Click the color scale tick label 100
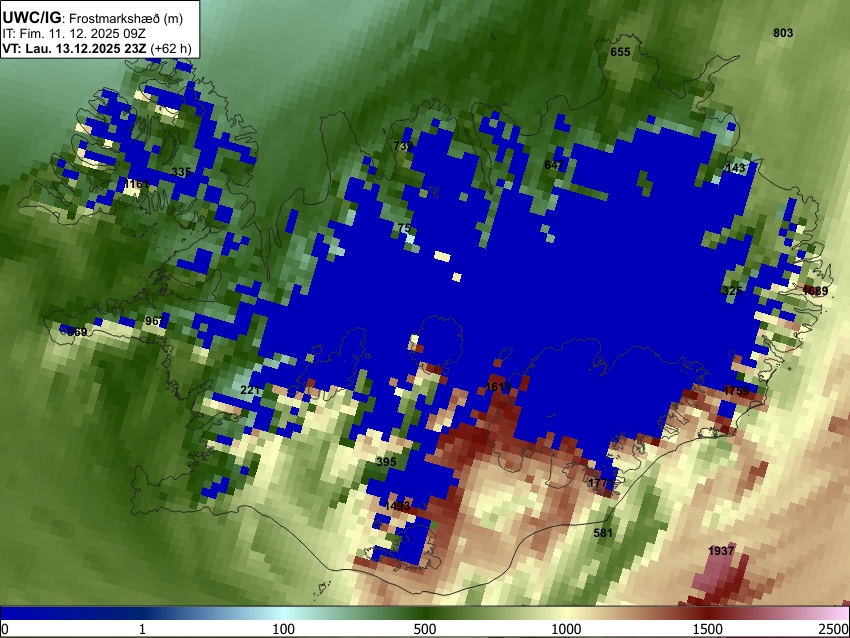The height and width of the screenshot is (638, 850). click(283, 629)
